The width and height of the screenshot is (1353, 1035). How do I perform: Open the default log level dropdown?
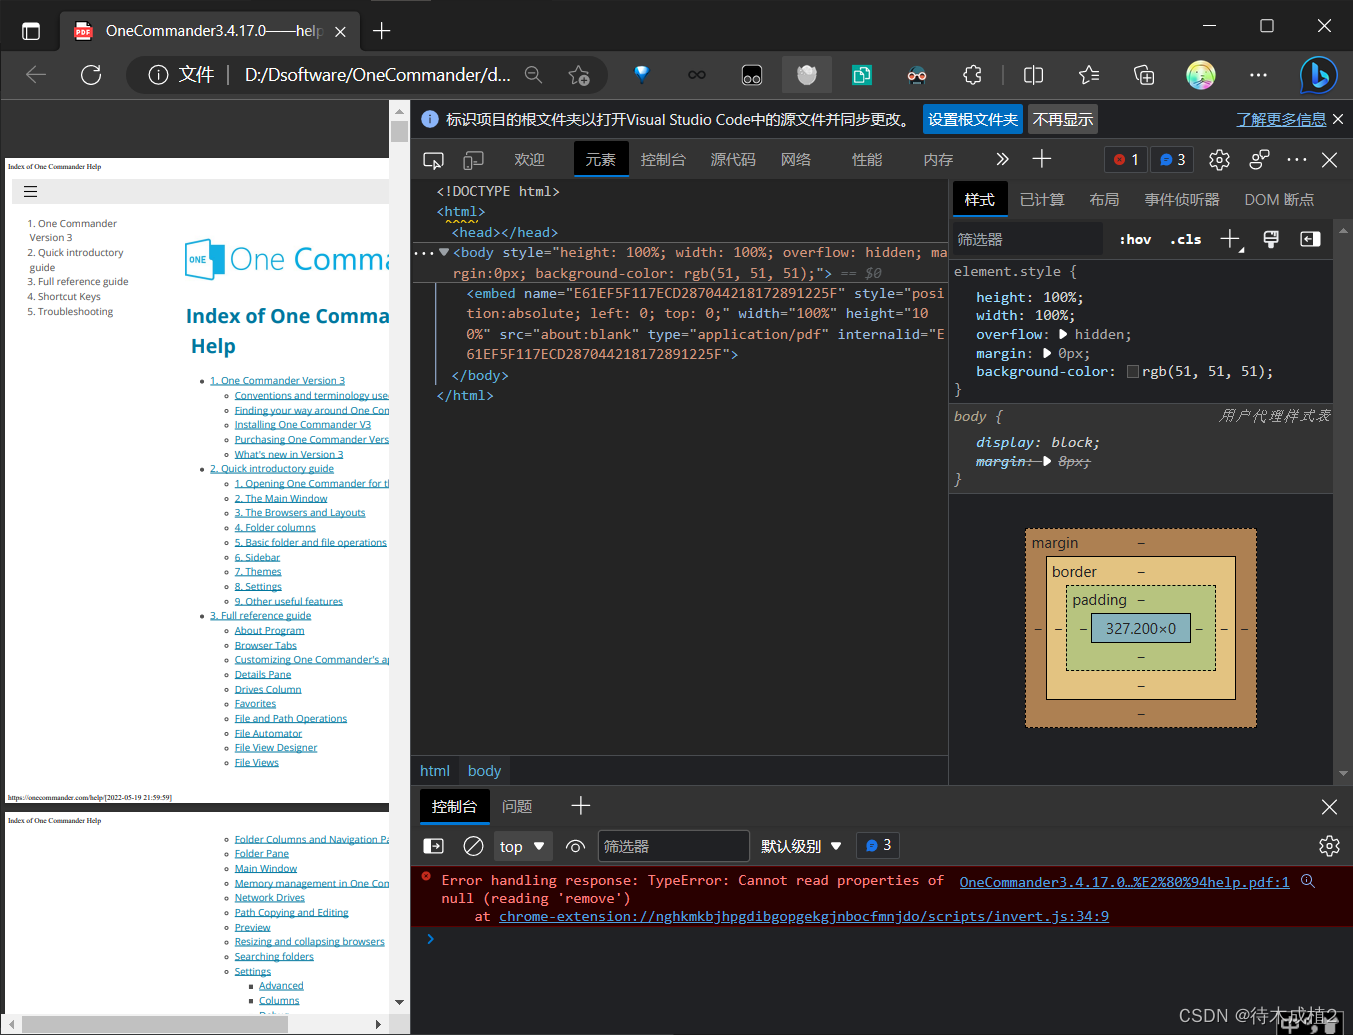coord(801,846)
